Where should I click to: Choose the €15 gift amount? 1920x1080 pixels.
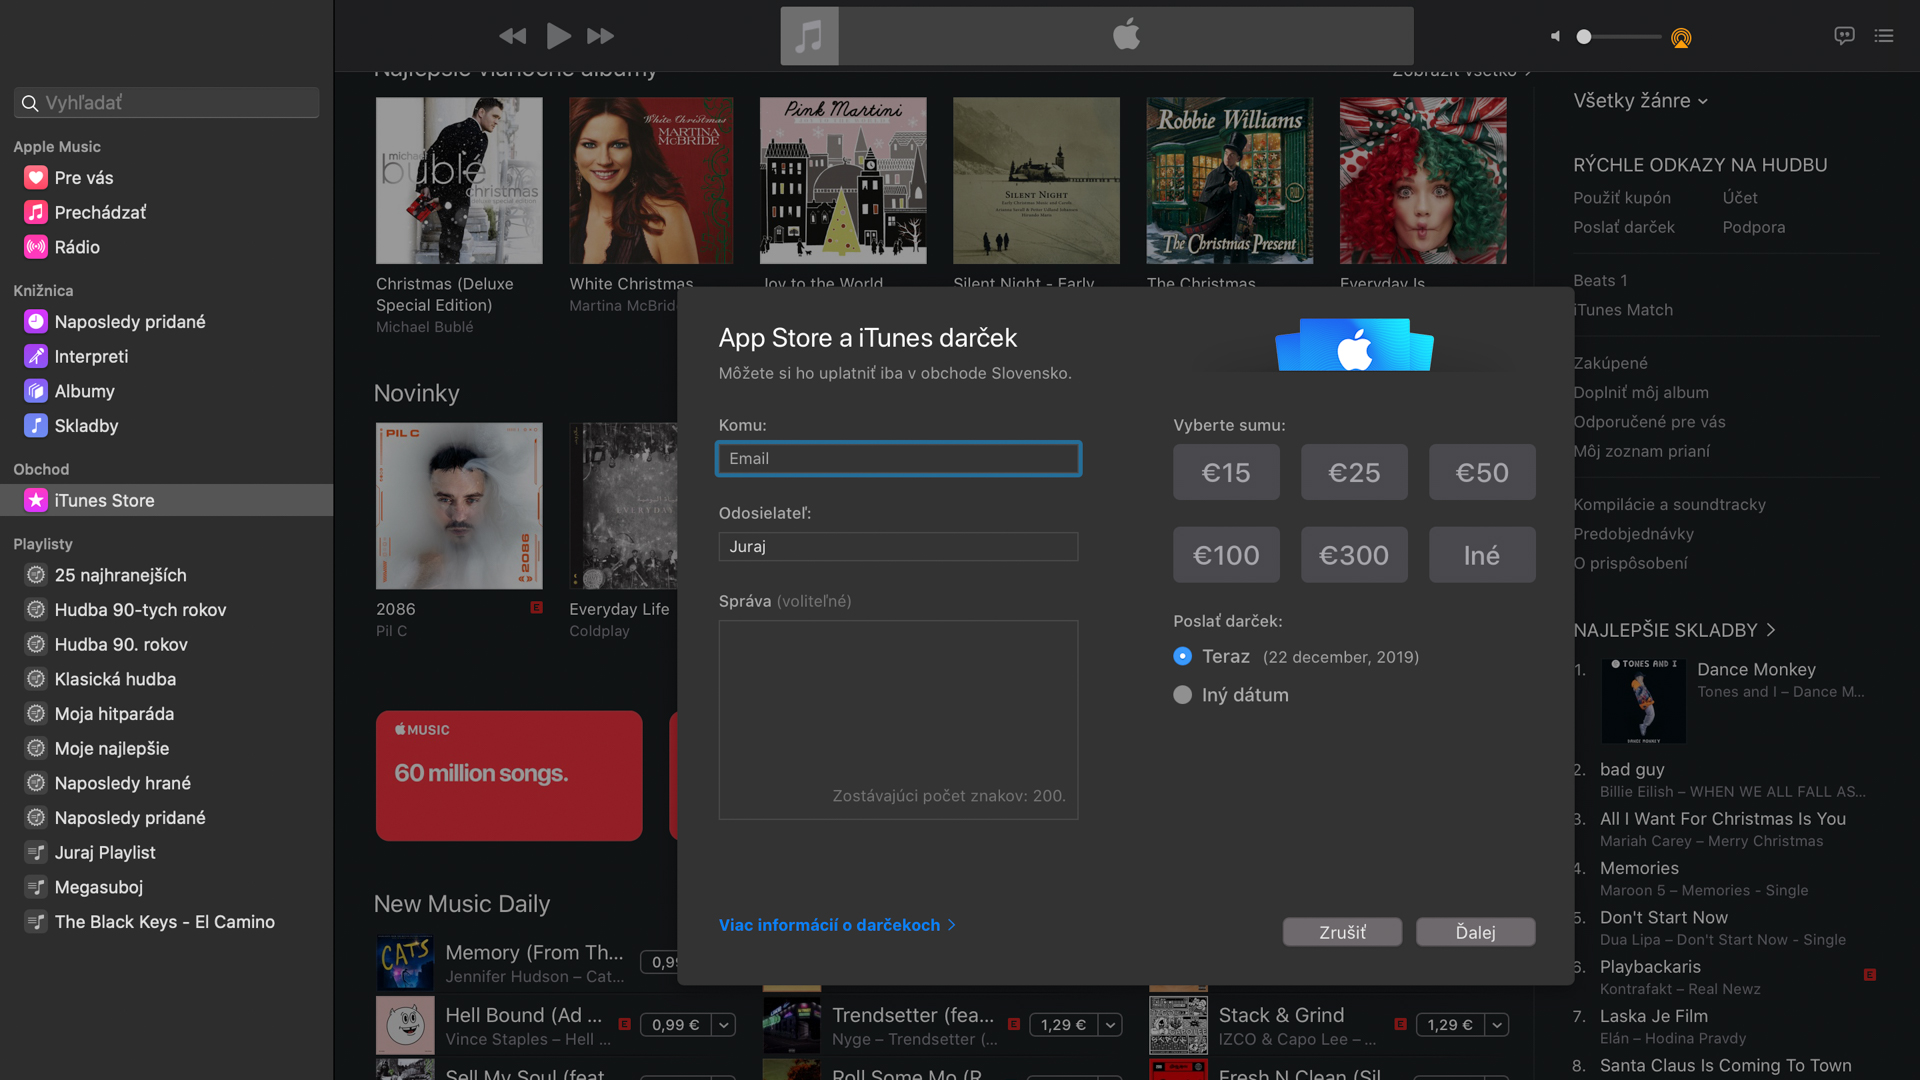(1226, 472)
